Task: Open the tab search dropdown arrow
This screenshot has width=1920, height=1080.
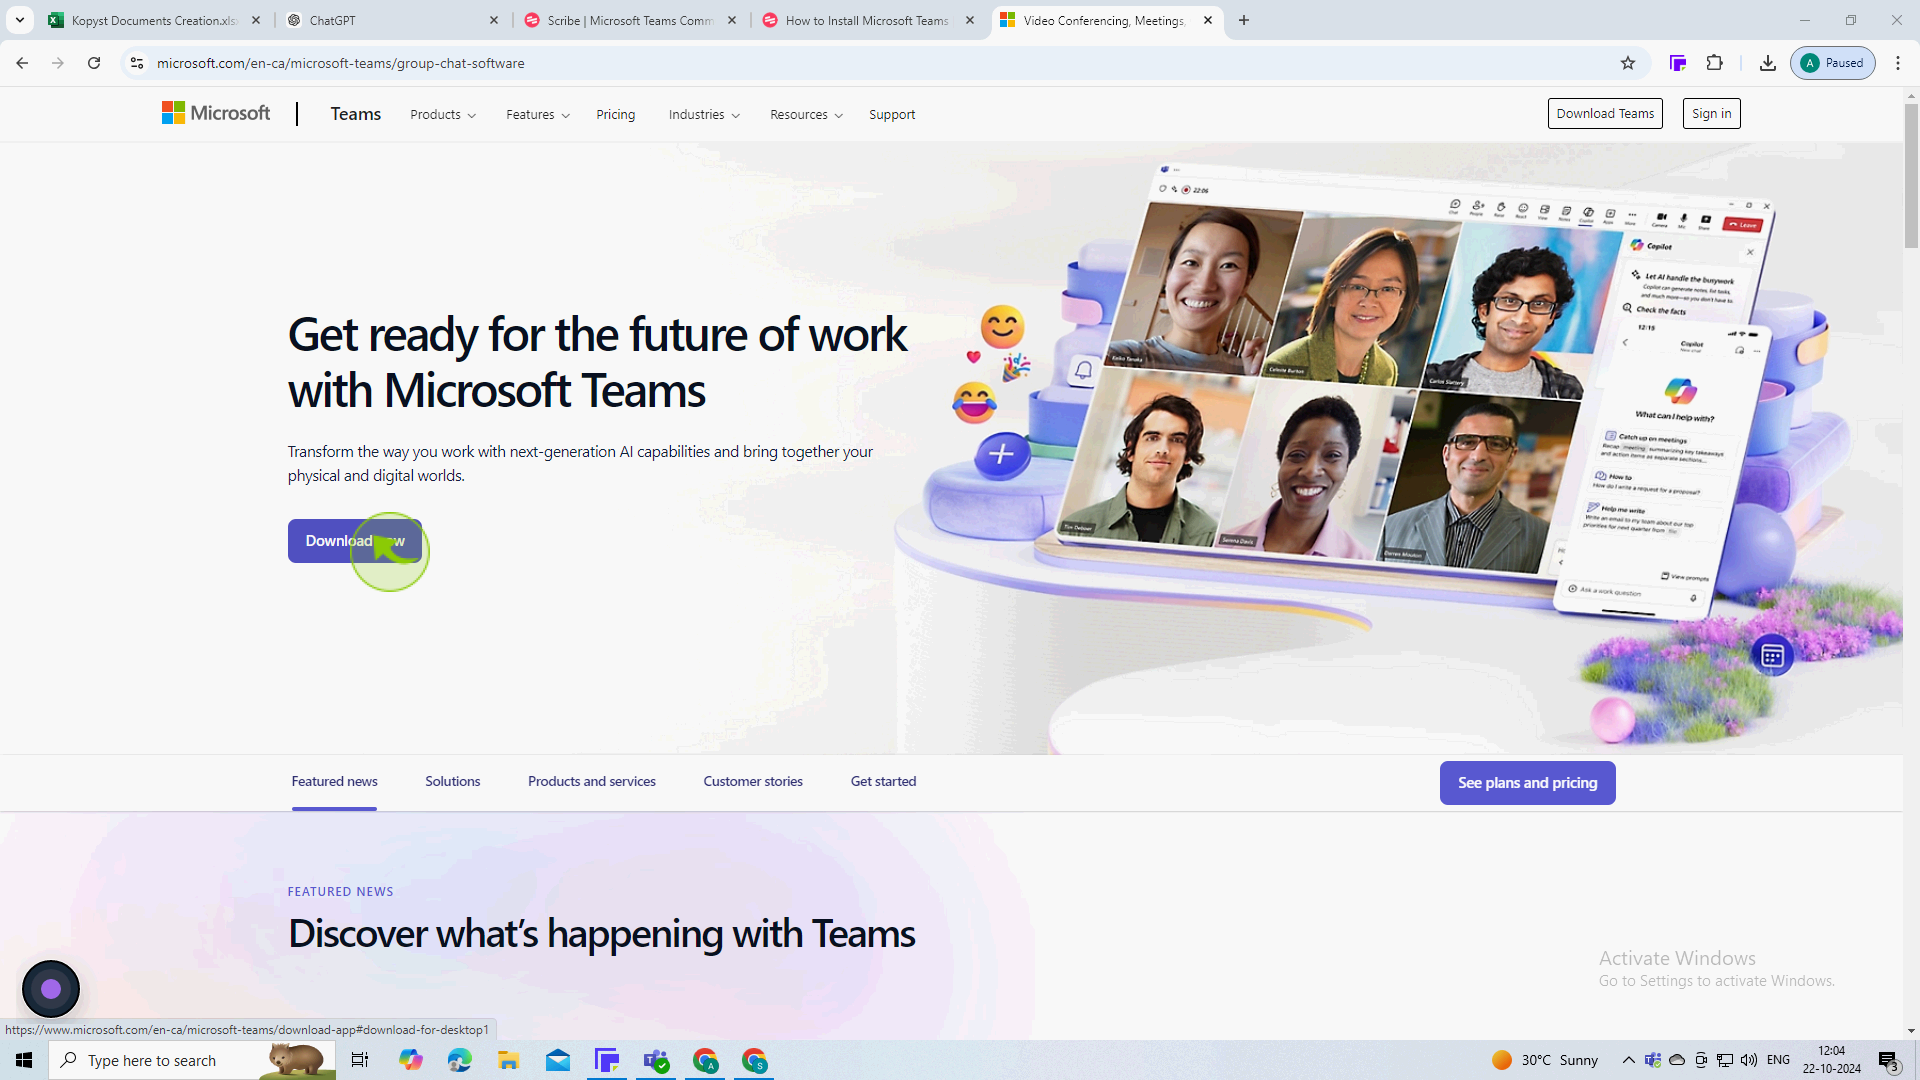Action: (x=20, y=20)
